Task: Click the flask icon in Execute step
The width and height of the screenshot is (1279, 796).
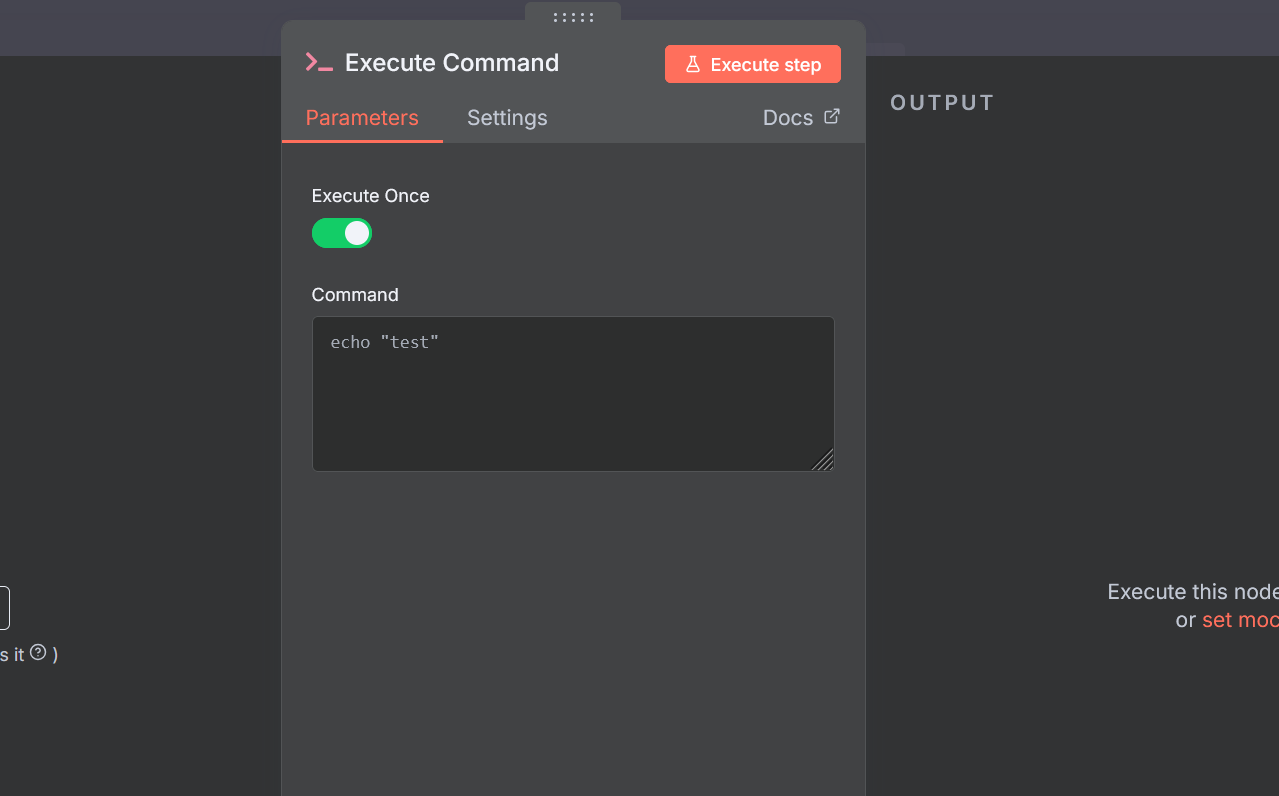Action: 692,64
